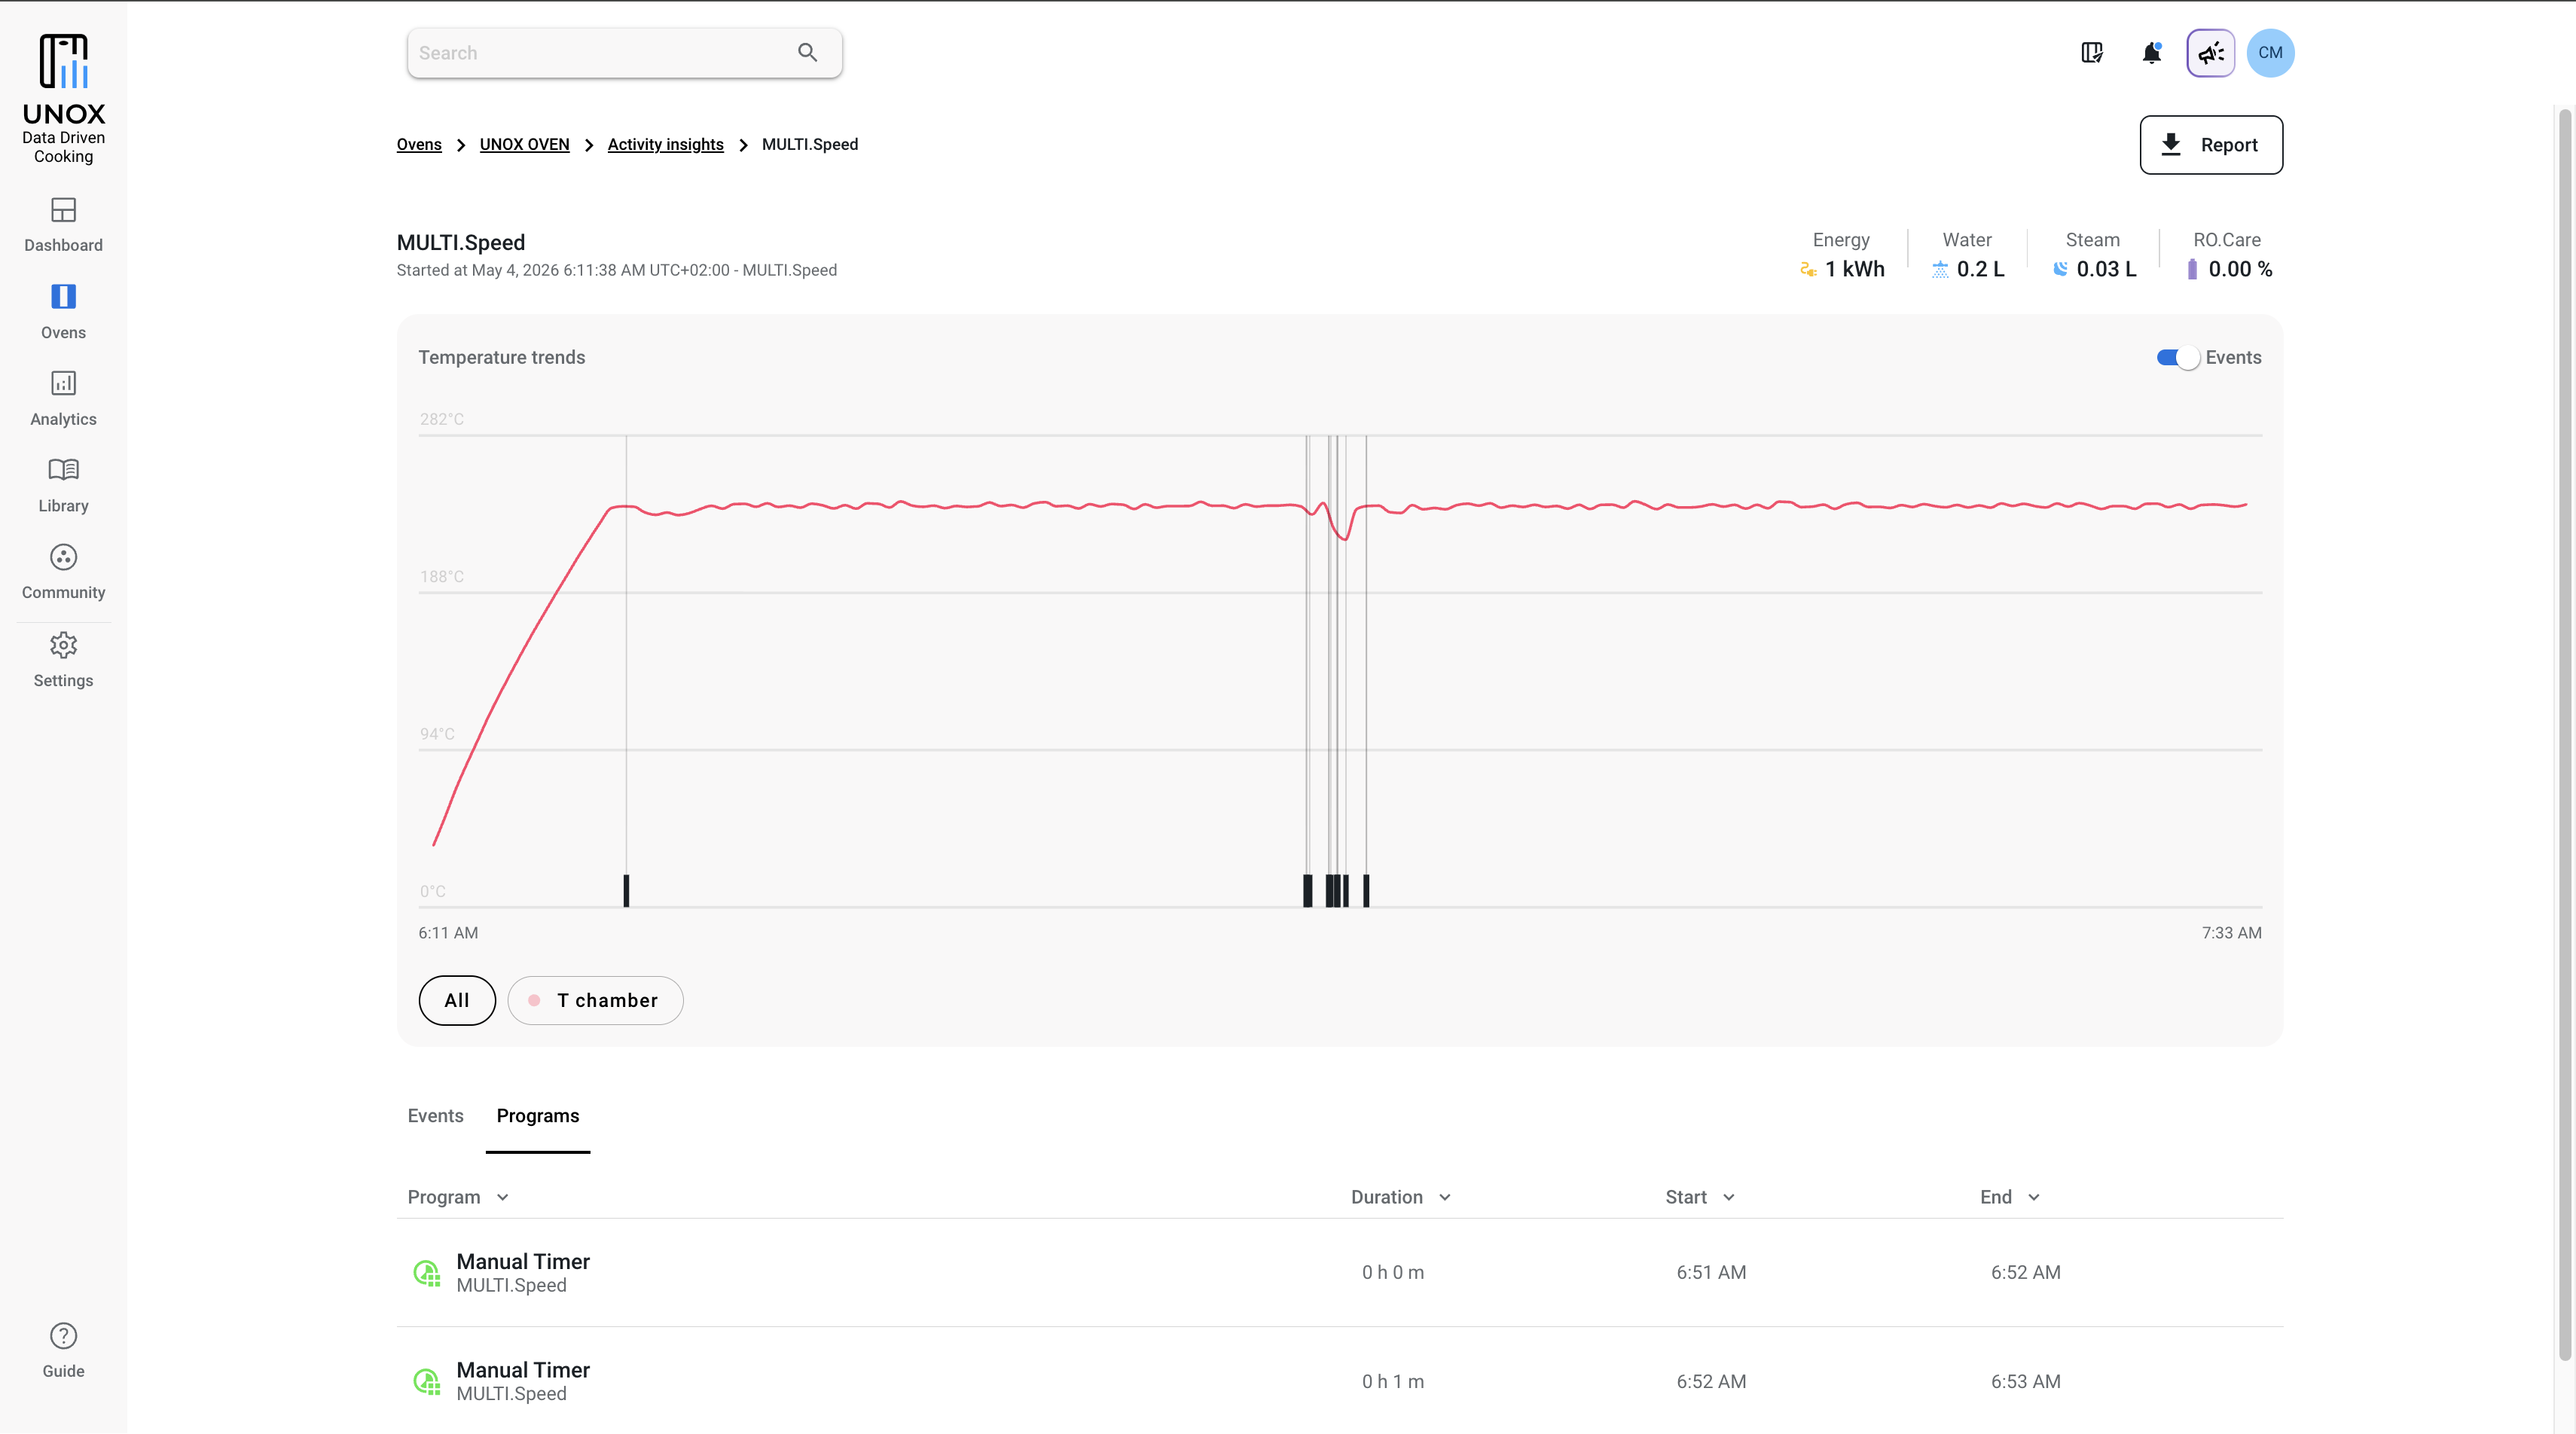Open the Analytics section
The width and height of the screenshot is (2576, 1434).
[63, 399]
